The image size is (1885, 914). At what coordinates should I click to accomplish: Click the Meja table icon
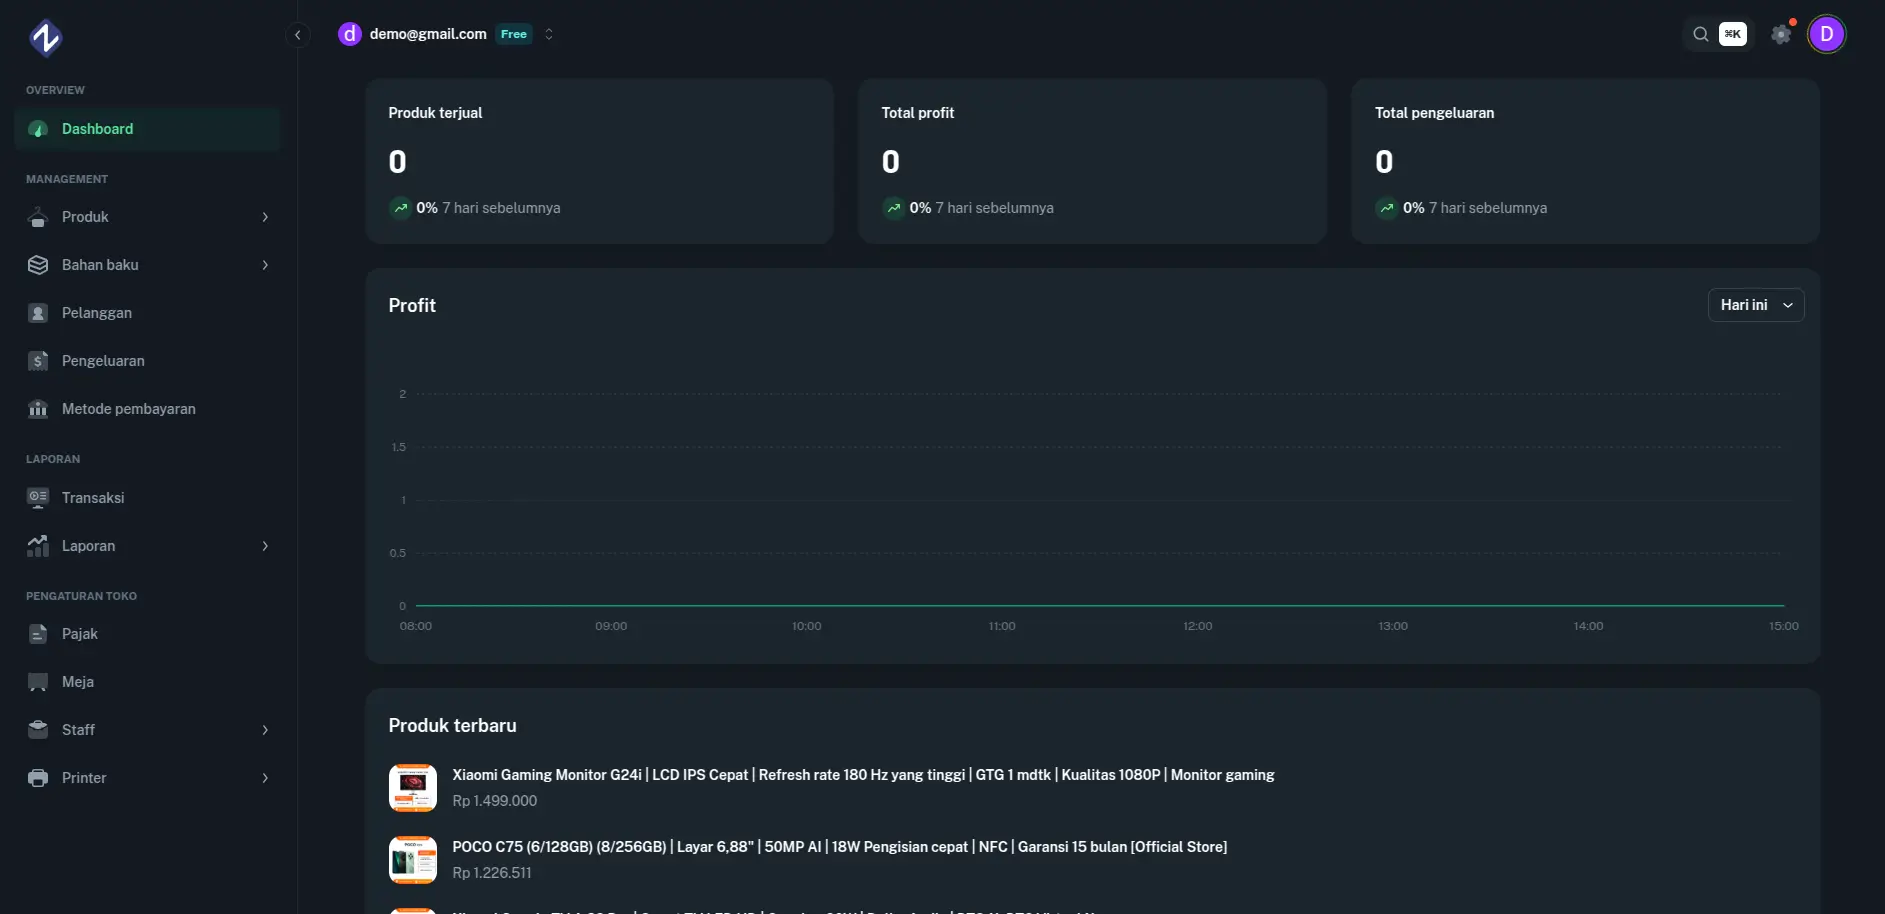[38, 682]
